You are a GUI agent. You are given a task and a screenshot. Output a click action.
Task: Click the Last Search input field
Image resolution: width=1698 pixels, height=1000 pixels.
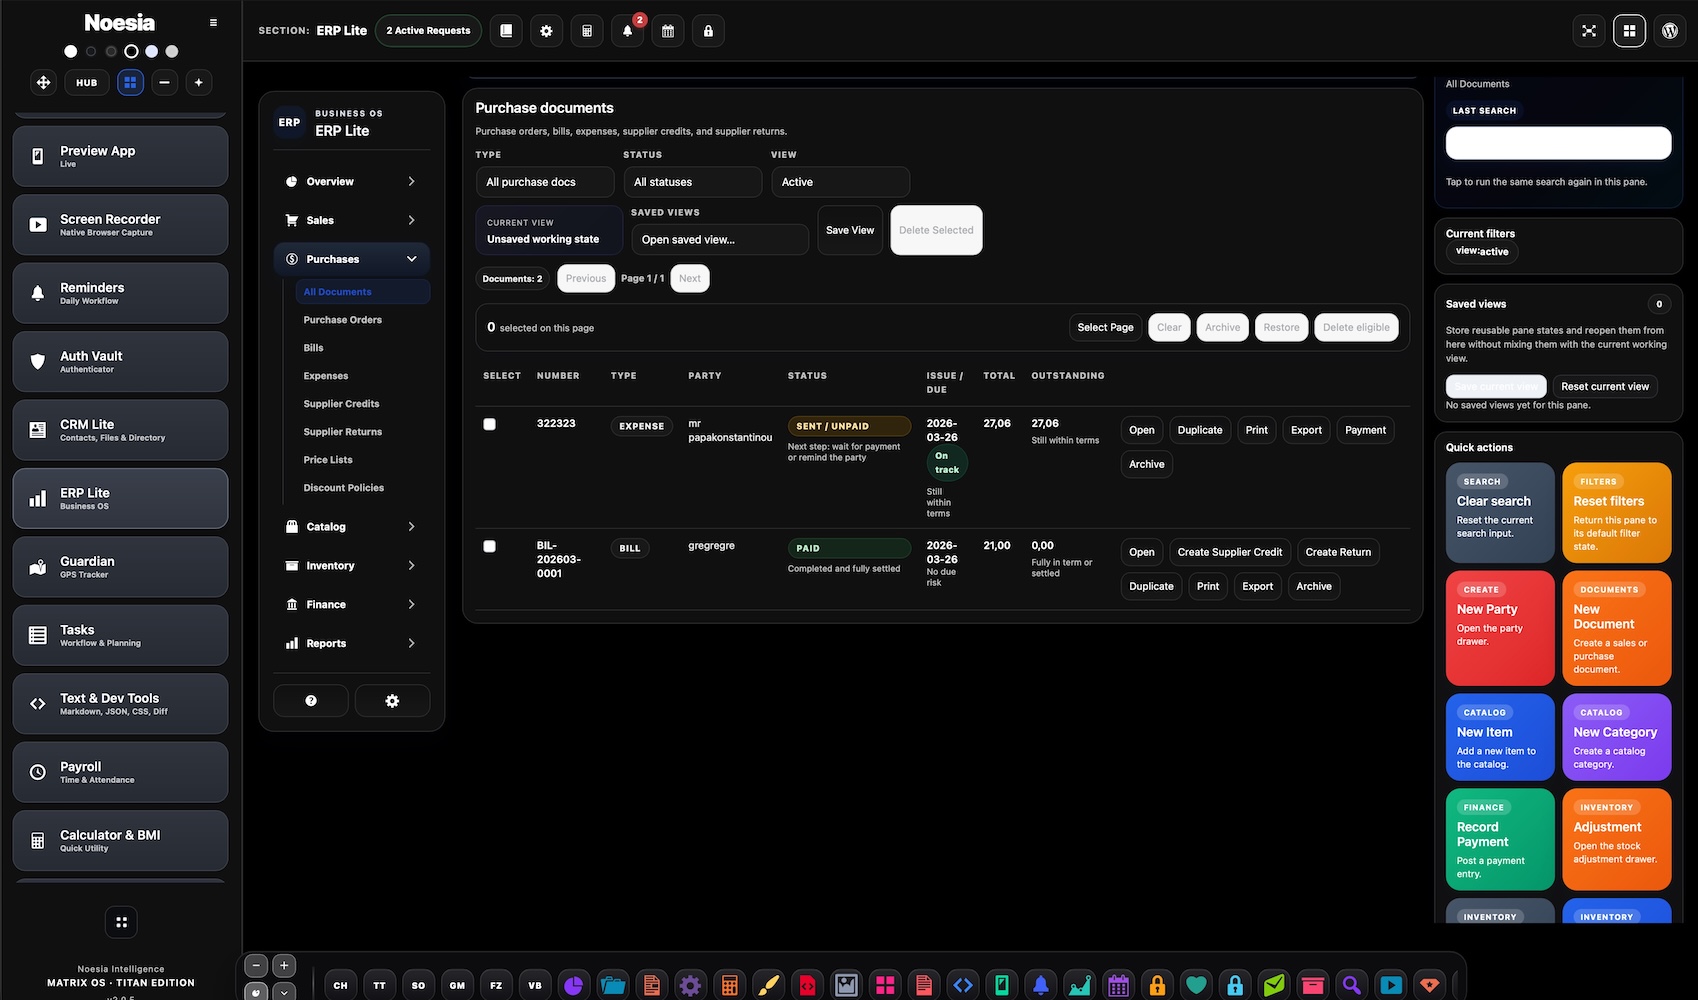[x=1558, y=143]
